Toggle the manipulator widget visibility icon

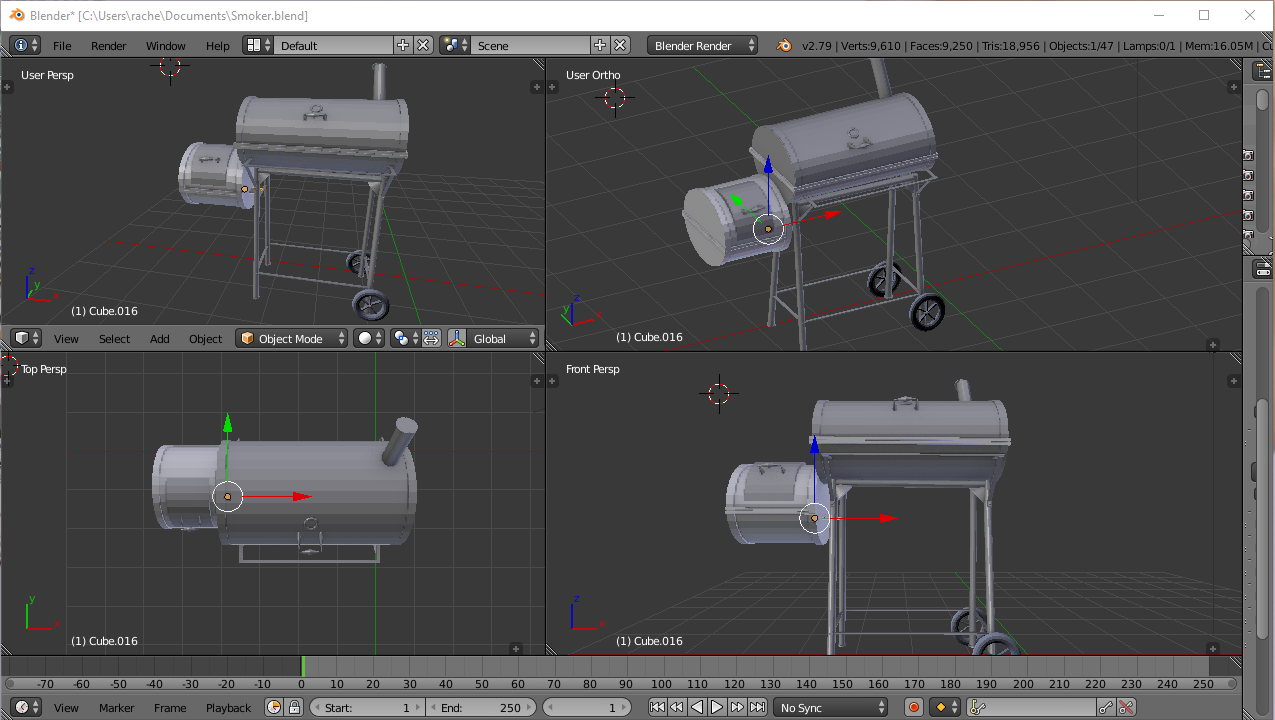pyautogui.click(x=431, y=337)
